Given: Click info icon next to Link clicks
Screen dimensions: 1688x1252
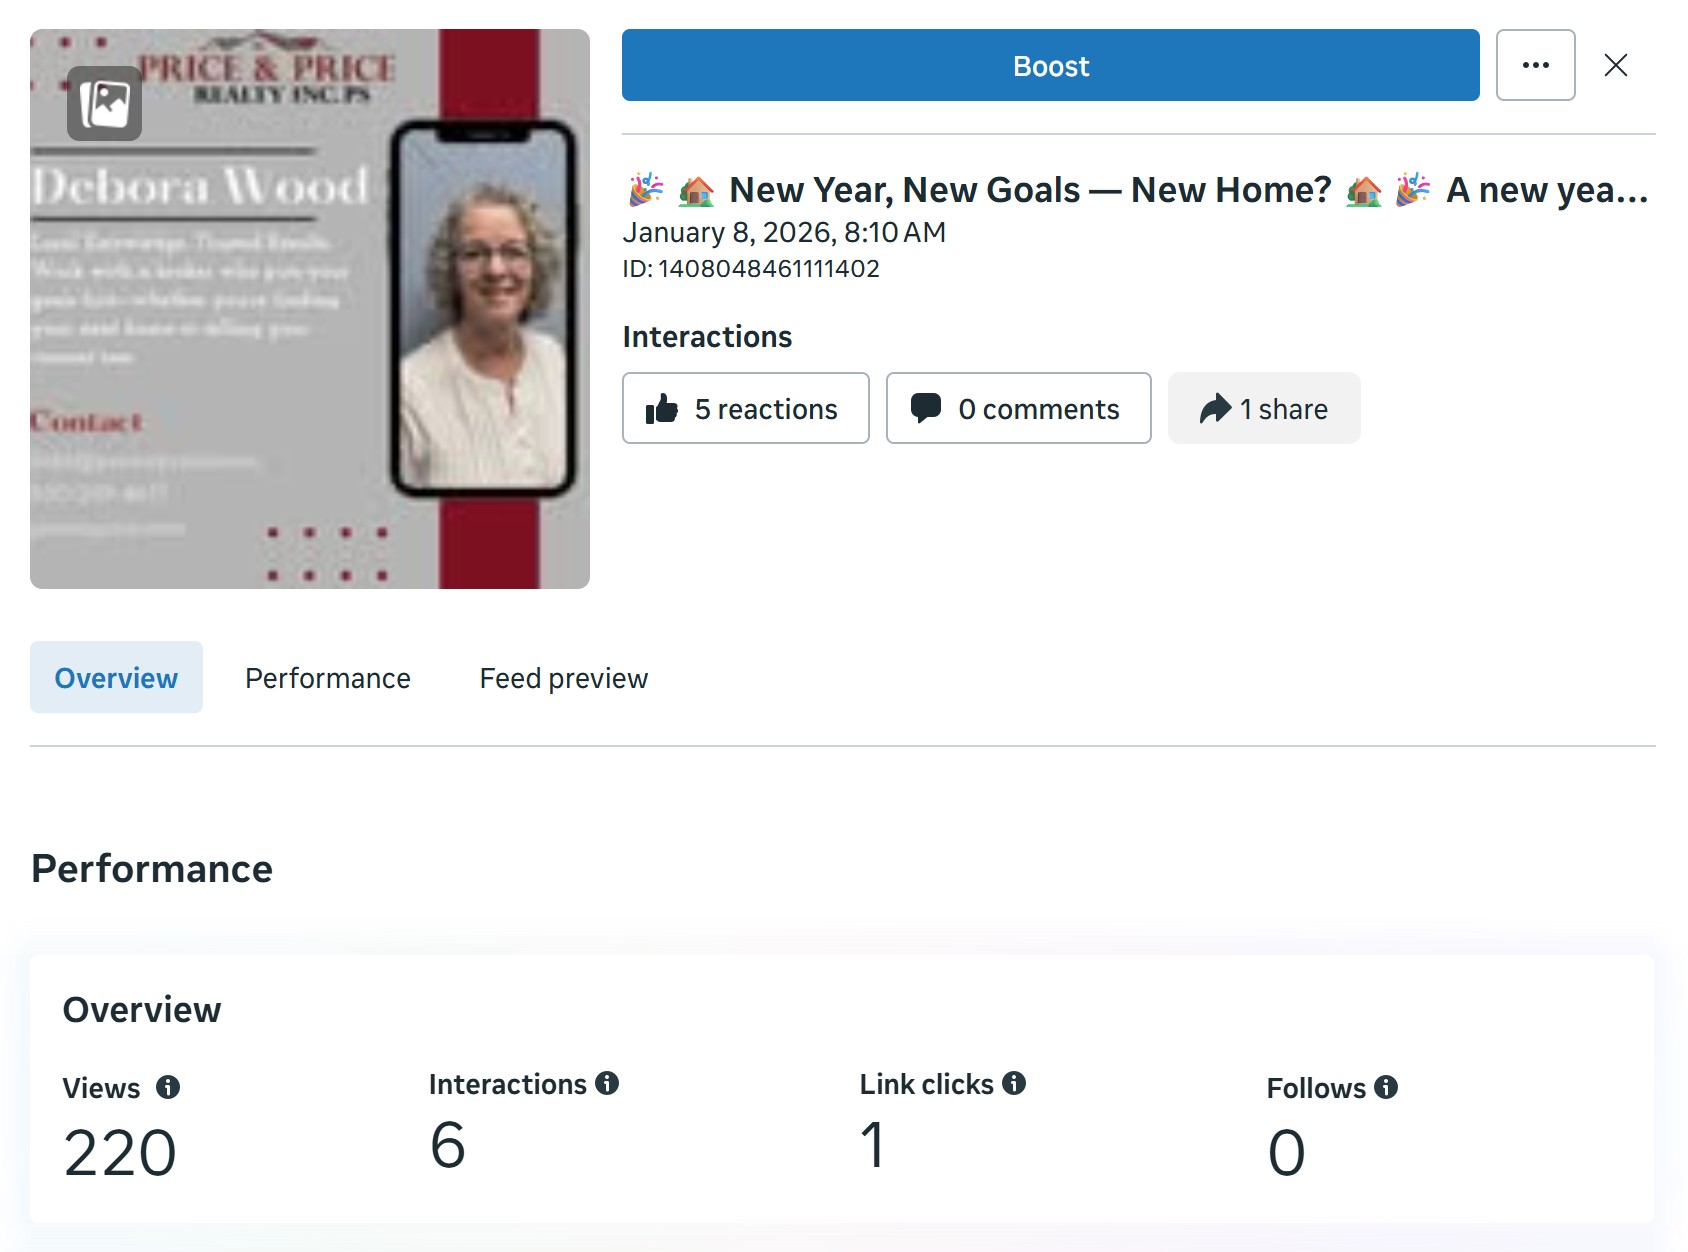Looking at the screenshot, I should 1014,1083.
